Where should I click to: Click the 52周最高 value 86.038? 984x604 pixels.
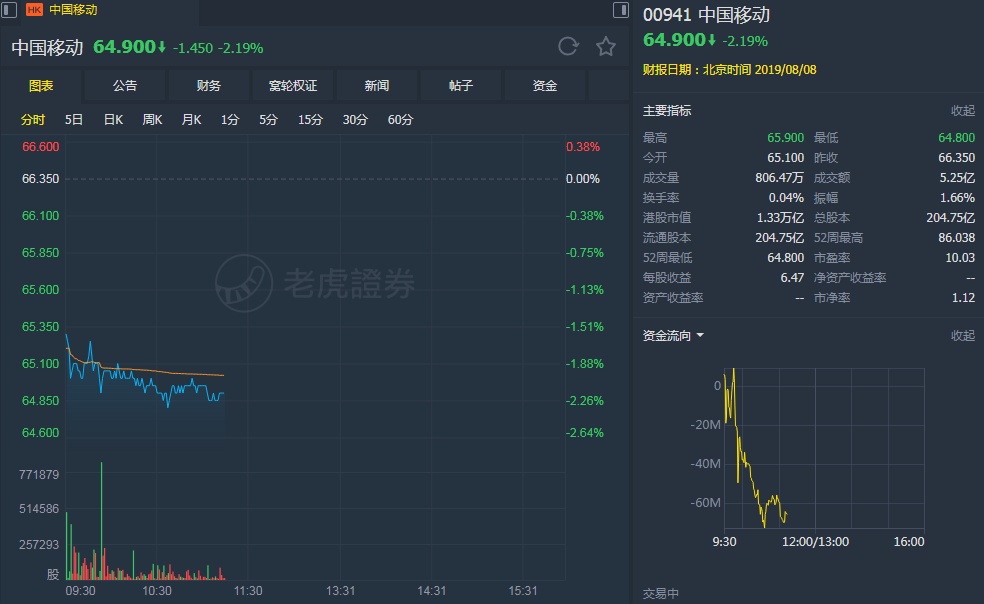(956, 238)
